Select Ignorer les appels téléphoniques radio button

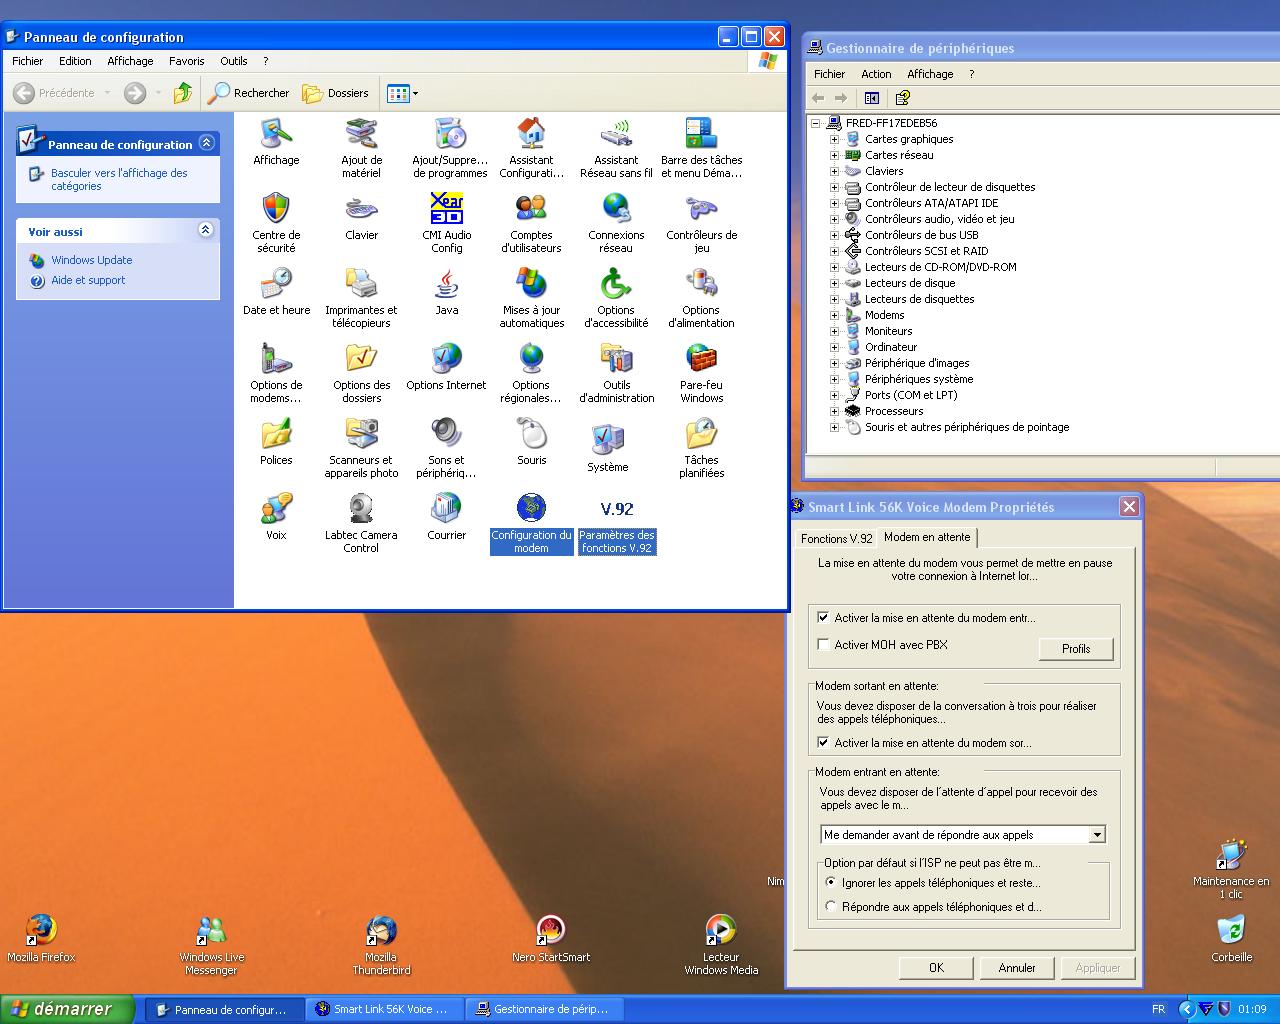831,883
